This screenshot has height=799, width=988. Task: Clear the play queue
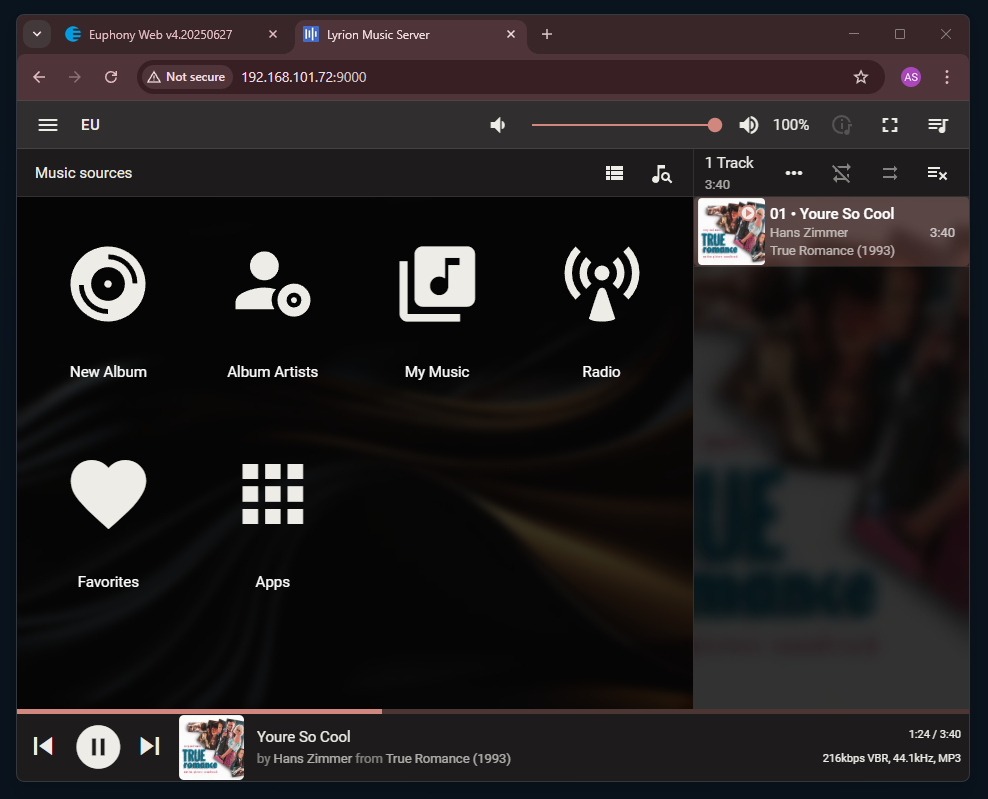[938, 173]
